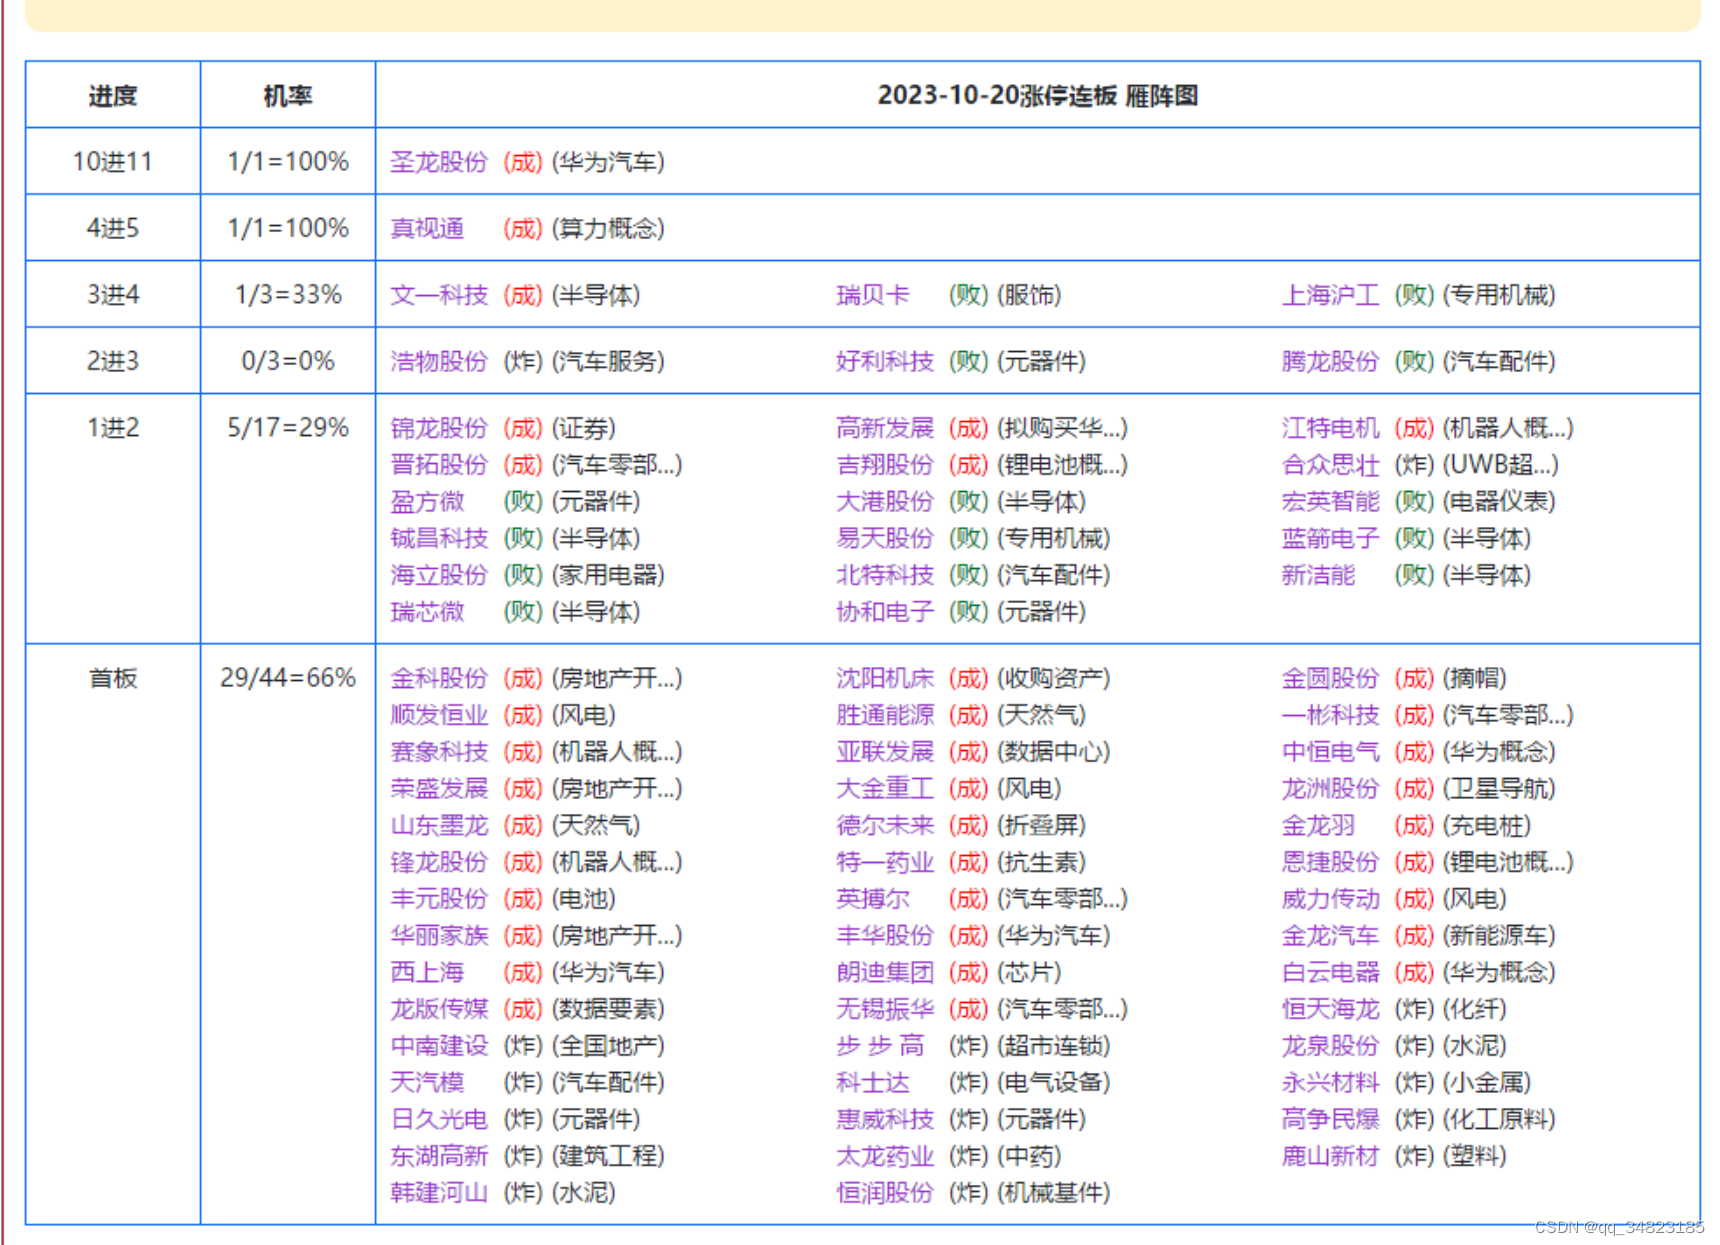
Task: Open the 大金重工 stock link
Action: (885, 789)
